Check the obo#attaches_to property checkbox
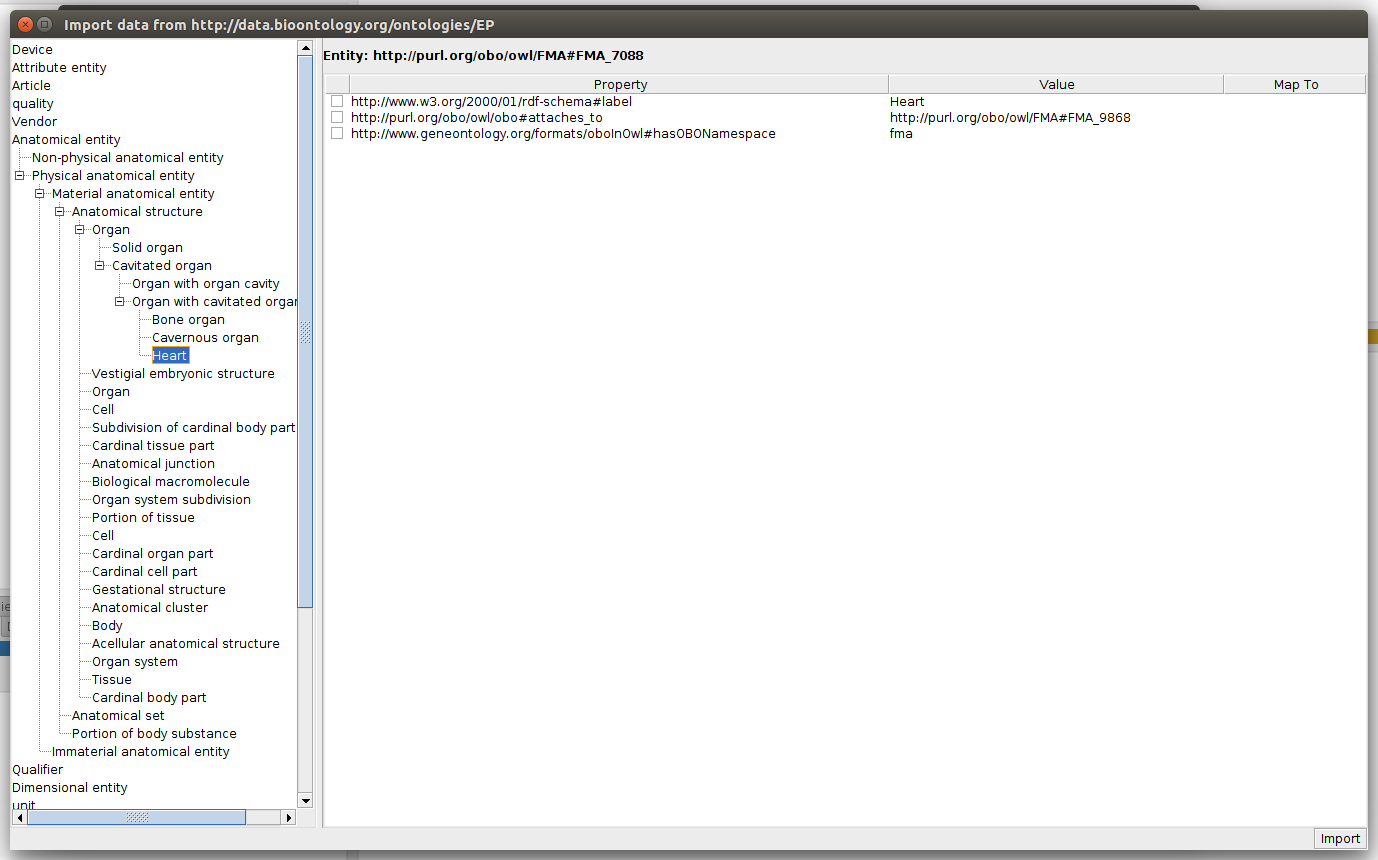1378x860 pixels. click(x=337, y=117)
